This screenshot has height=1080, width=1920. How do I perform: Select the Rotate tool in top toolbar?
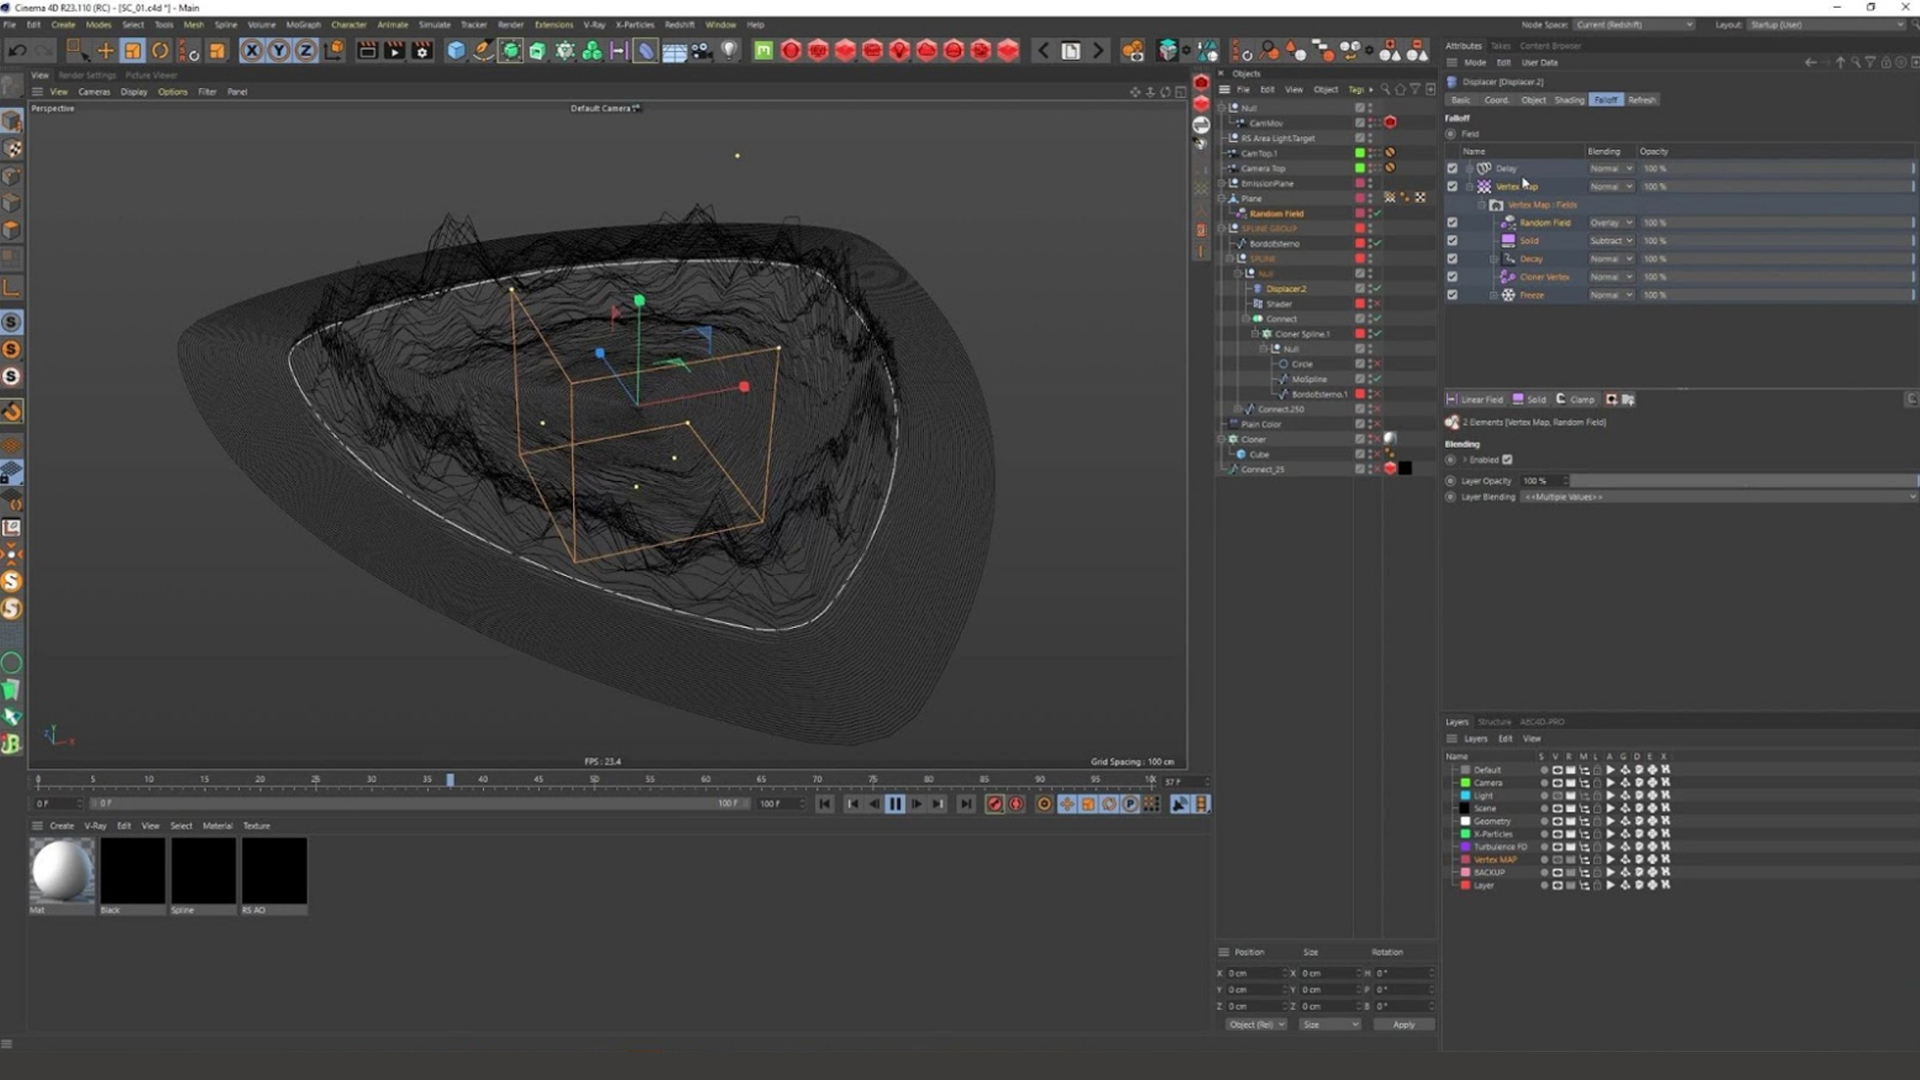click(x=160, y=50)
